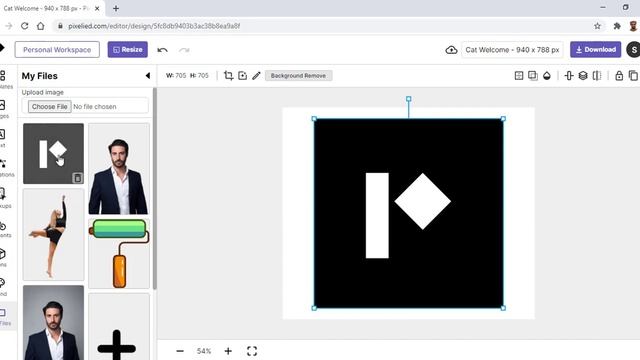Screen dimensions: 640x360
Task: Click the Background Remove button
Action: pos(298,76)
